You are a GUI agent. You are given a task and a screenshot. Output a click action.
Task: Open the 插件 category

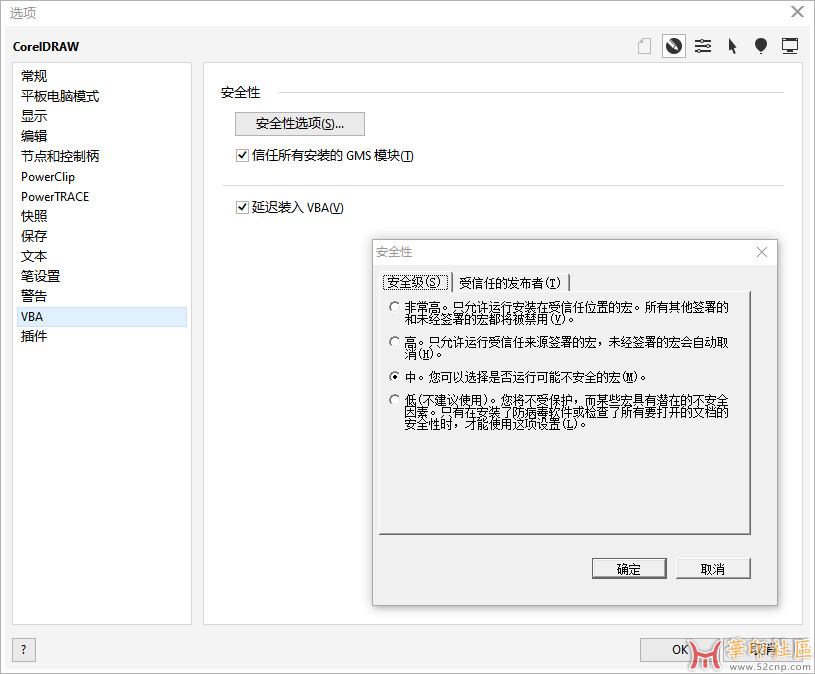point(102,336)
